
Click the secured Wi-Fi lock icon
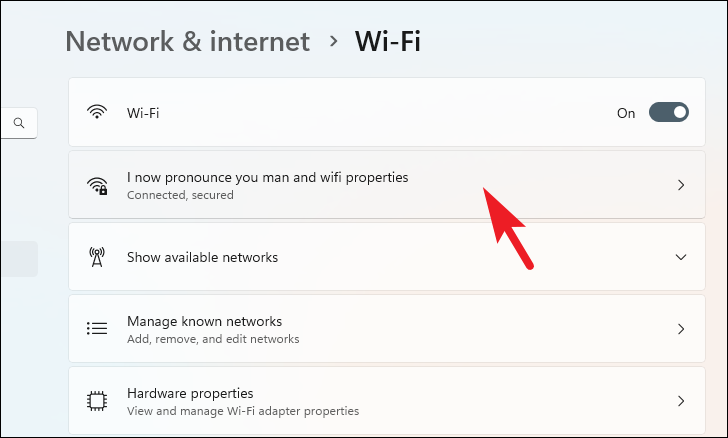(x=97, y=186)
